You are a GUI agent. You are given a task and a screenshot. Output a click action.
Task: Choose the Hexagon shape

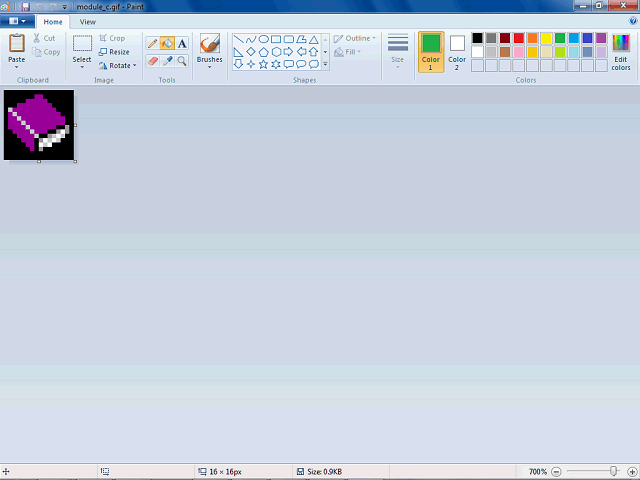point(276,52)
